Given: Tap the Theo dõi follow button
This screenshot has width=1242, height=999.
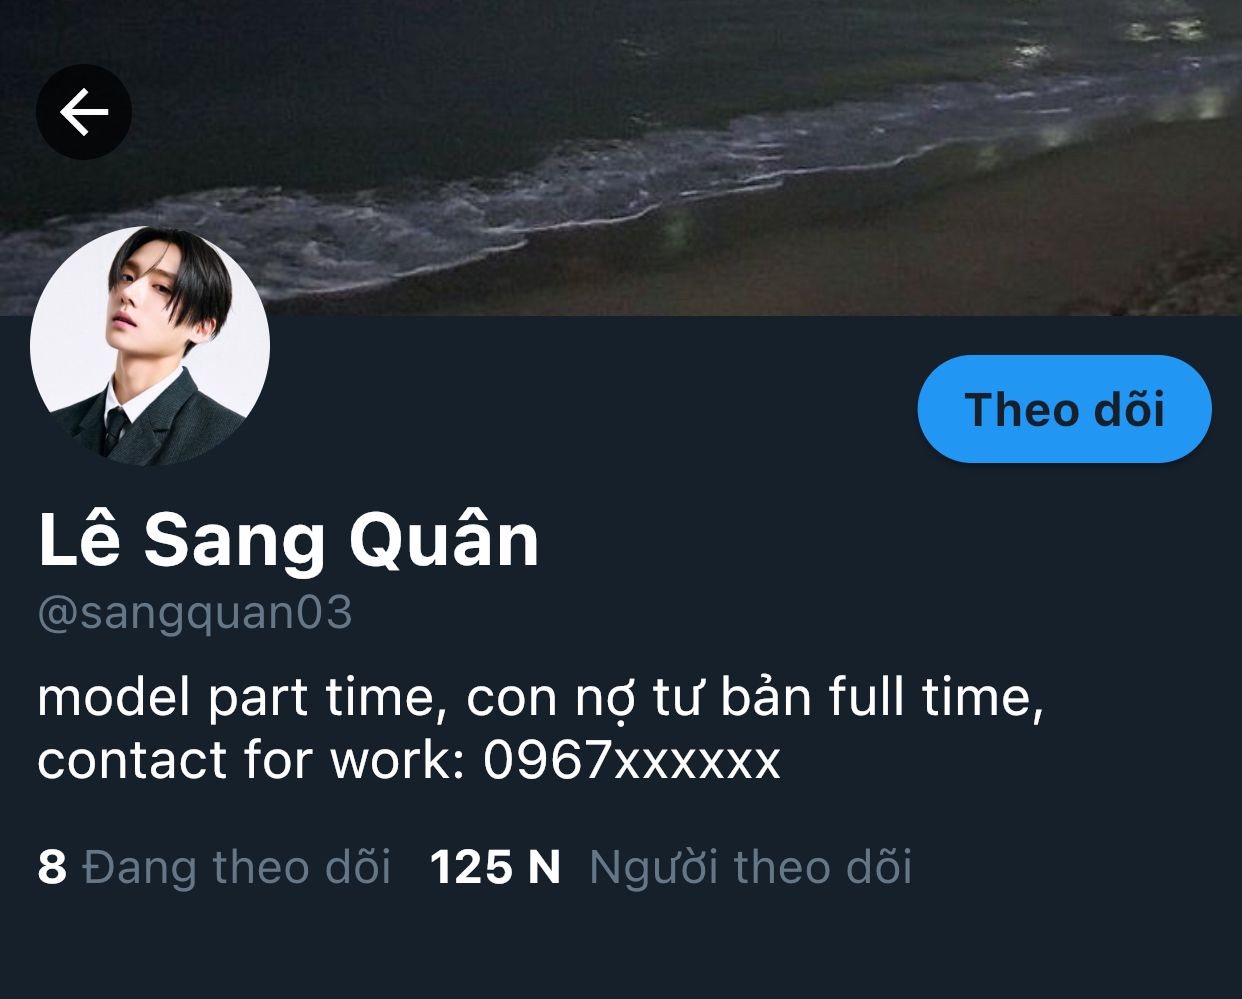Looking at the screenshot, I should click(1064, 409).
